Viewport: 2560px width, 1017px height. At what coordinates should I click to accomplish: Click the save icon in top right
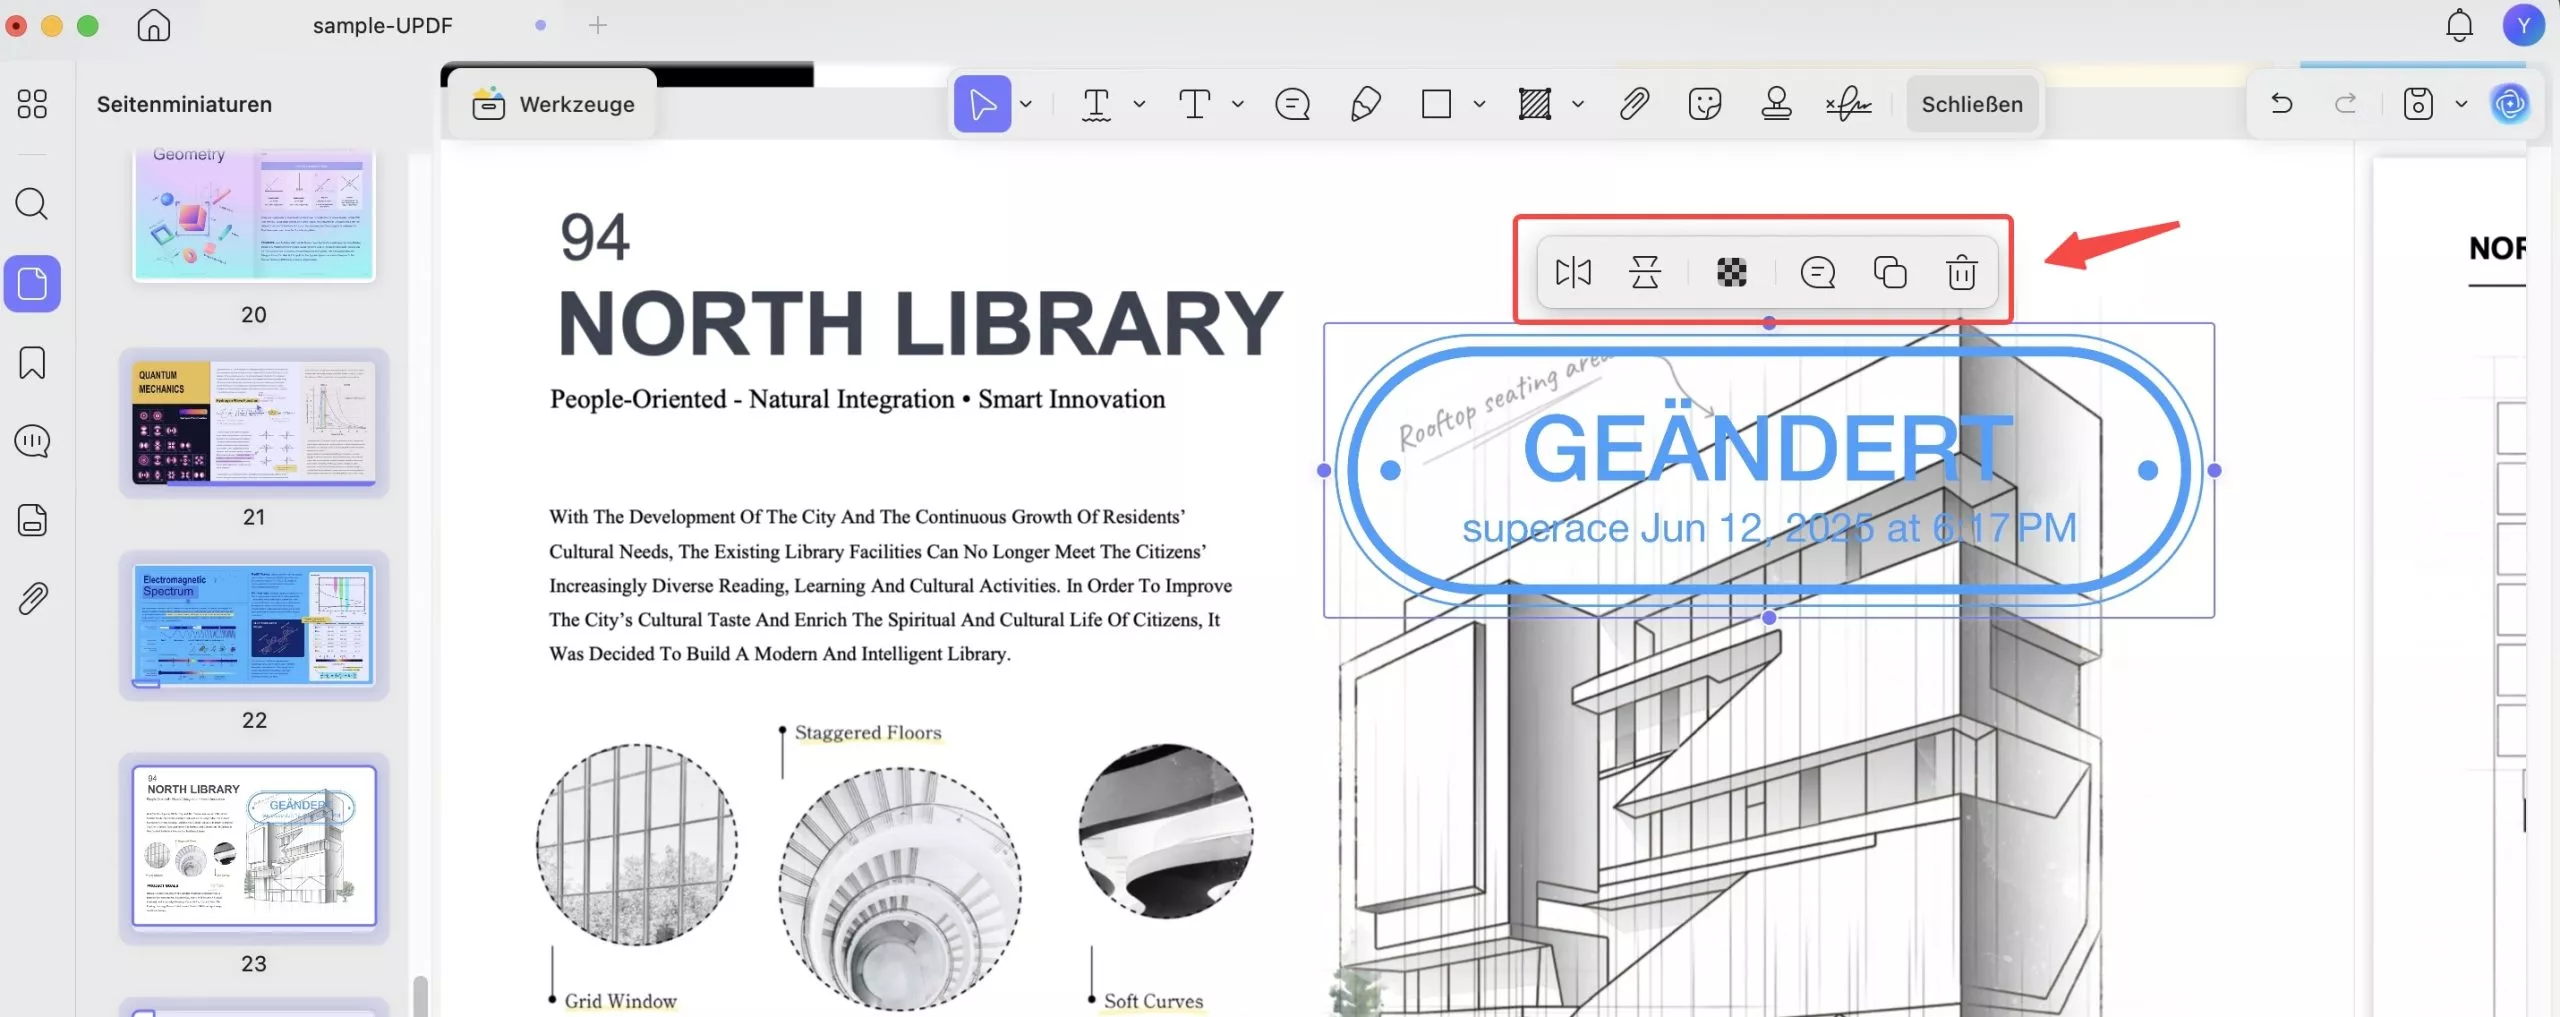click(2418, 104)
